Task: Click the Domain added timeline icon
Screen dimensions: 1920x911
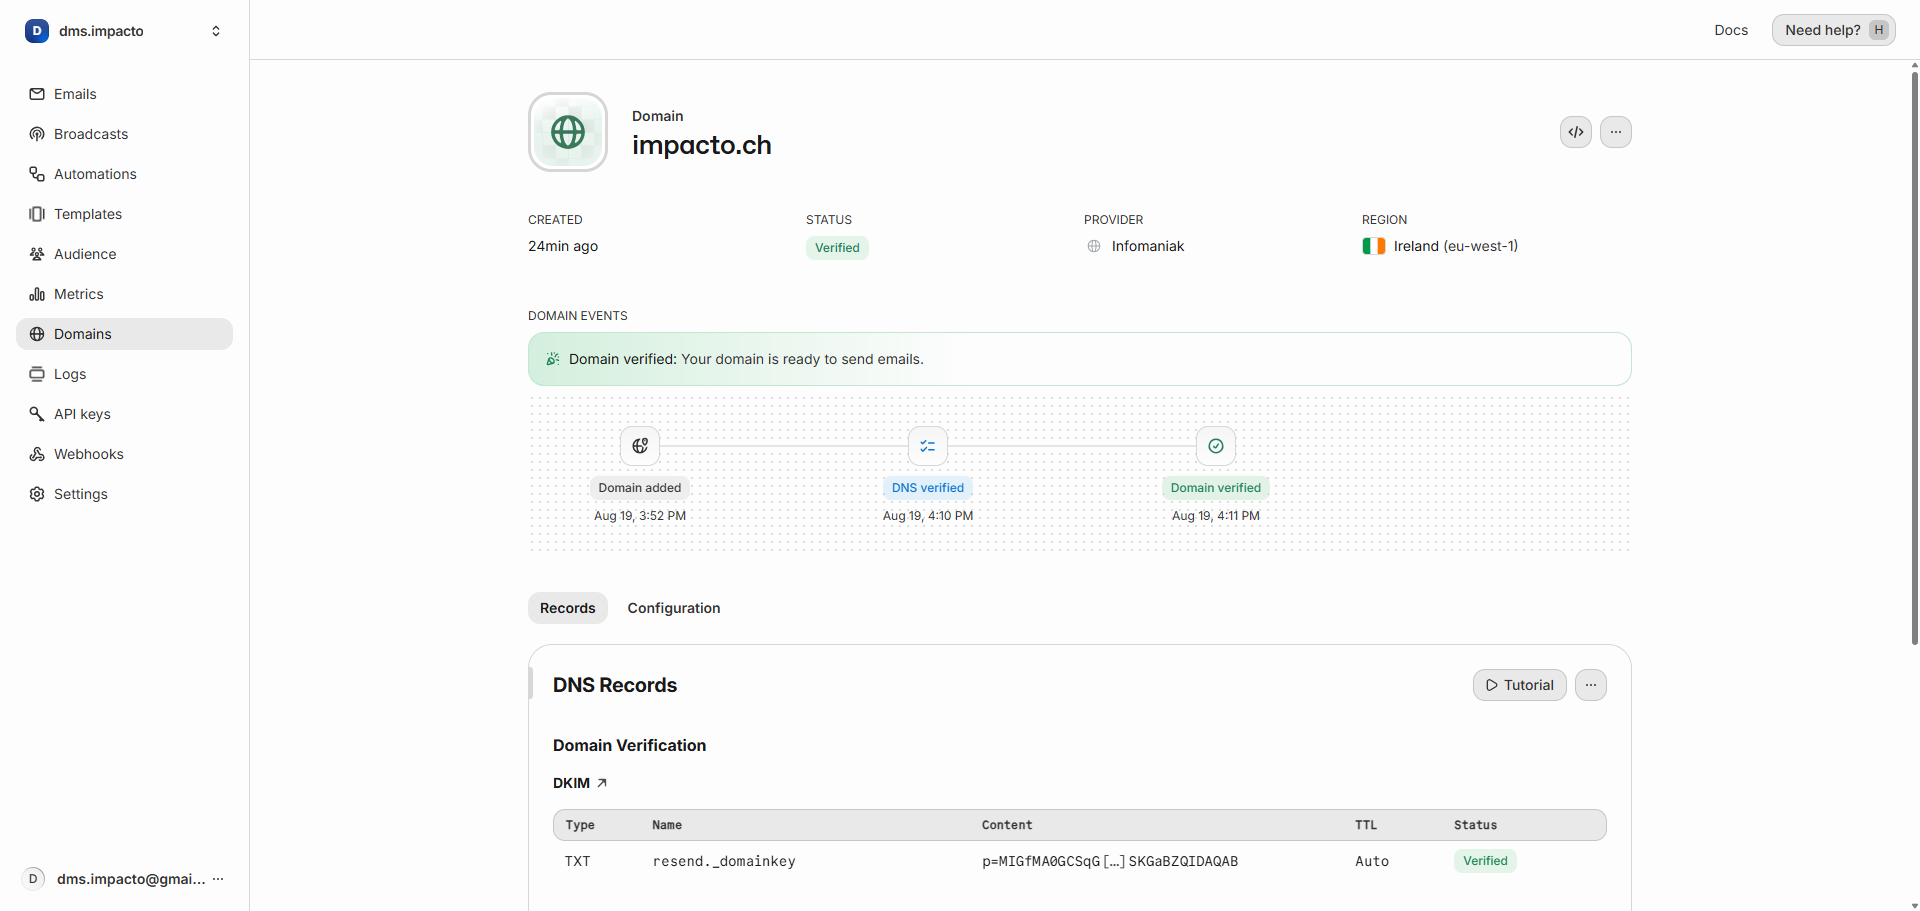Action: pos(640,446)
